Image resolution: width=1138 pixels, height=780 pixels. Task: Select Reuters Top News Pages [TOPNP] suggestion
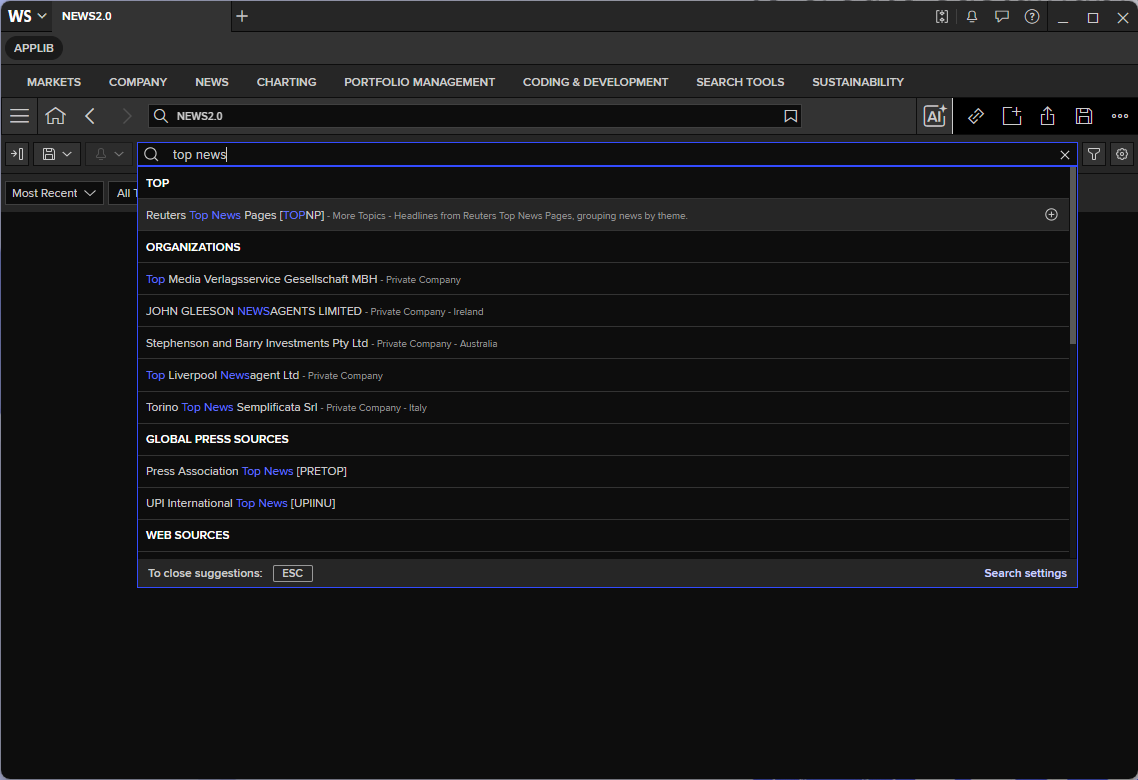tap(603, 215)
